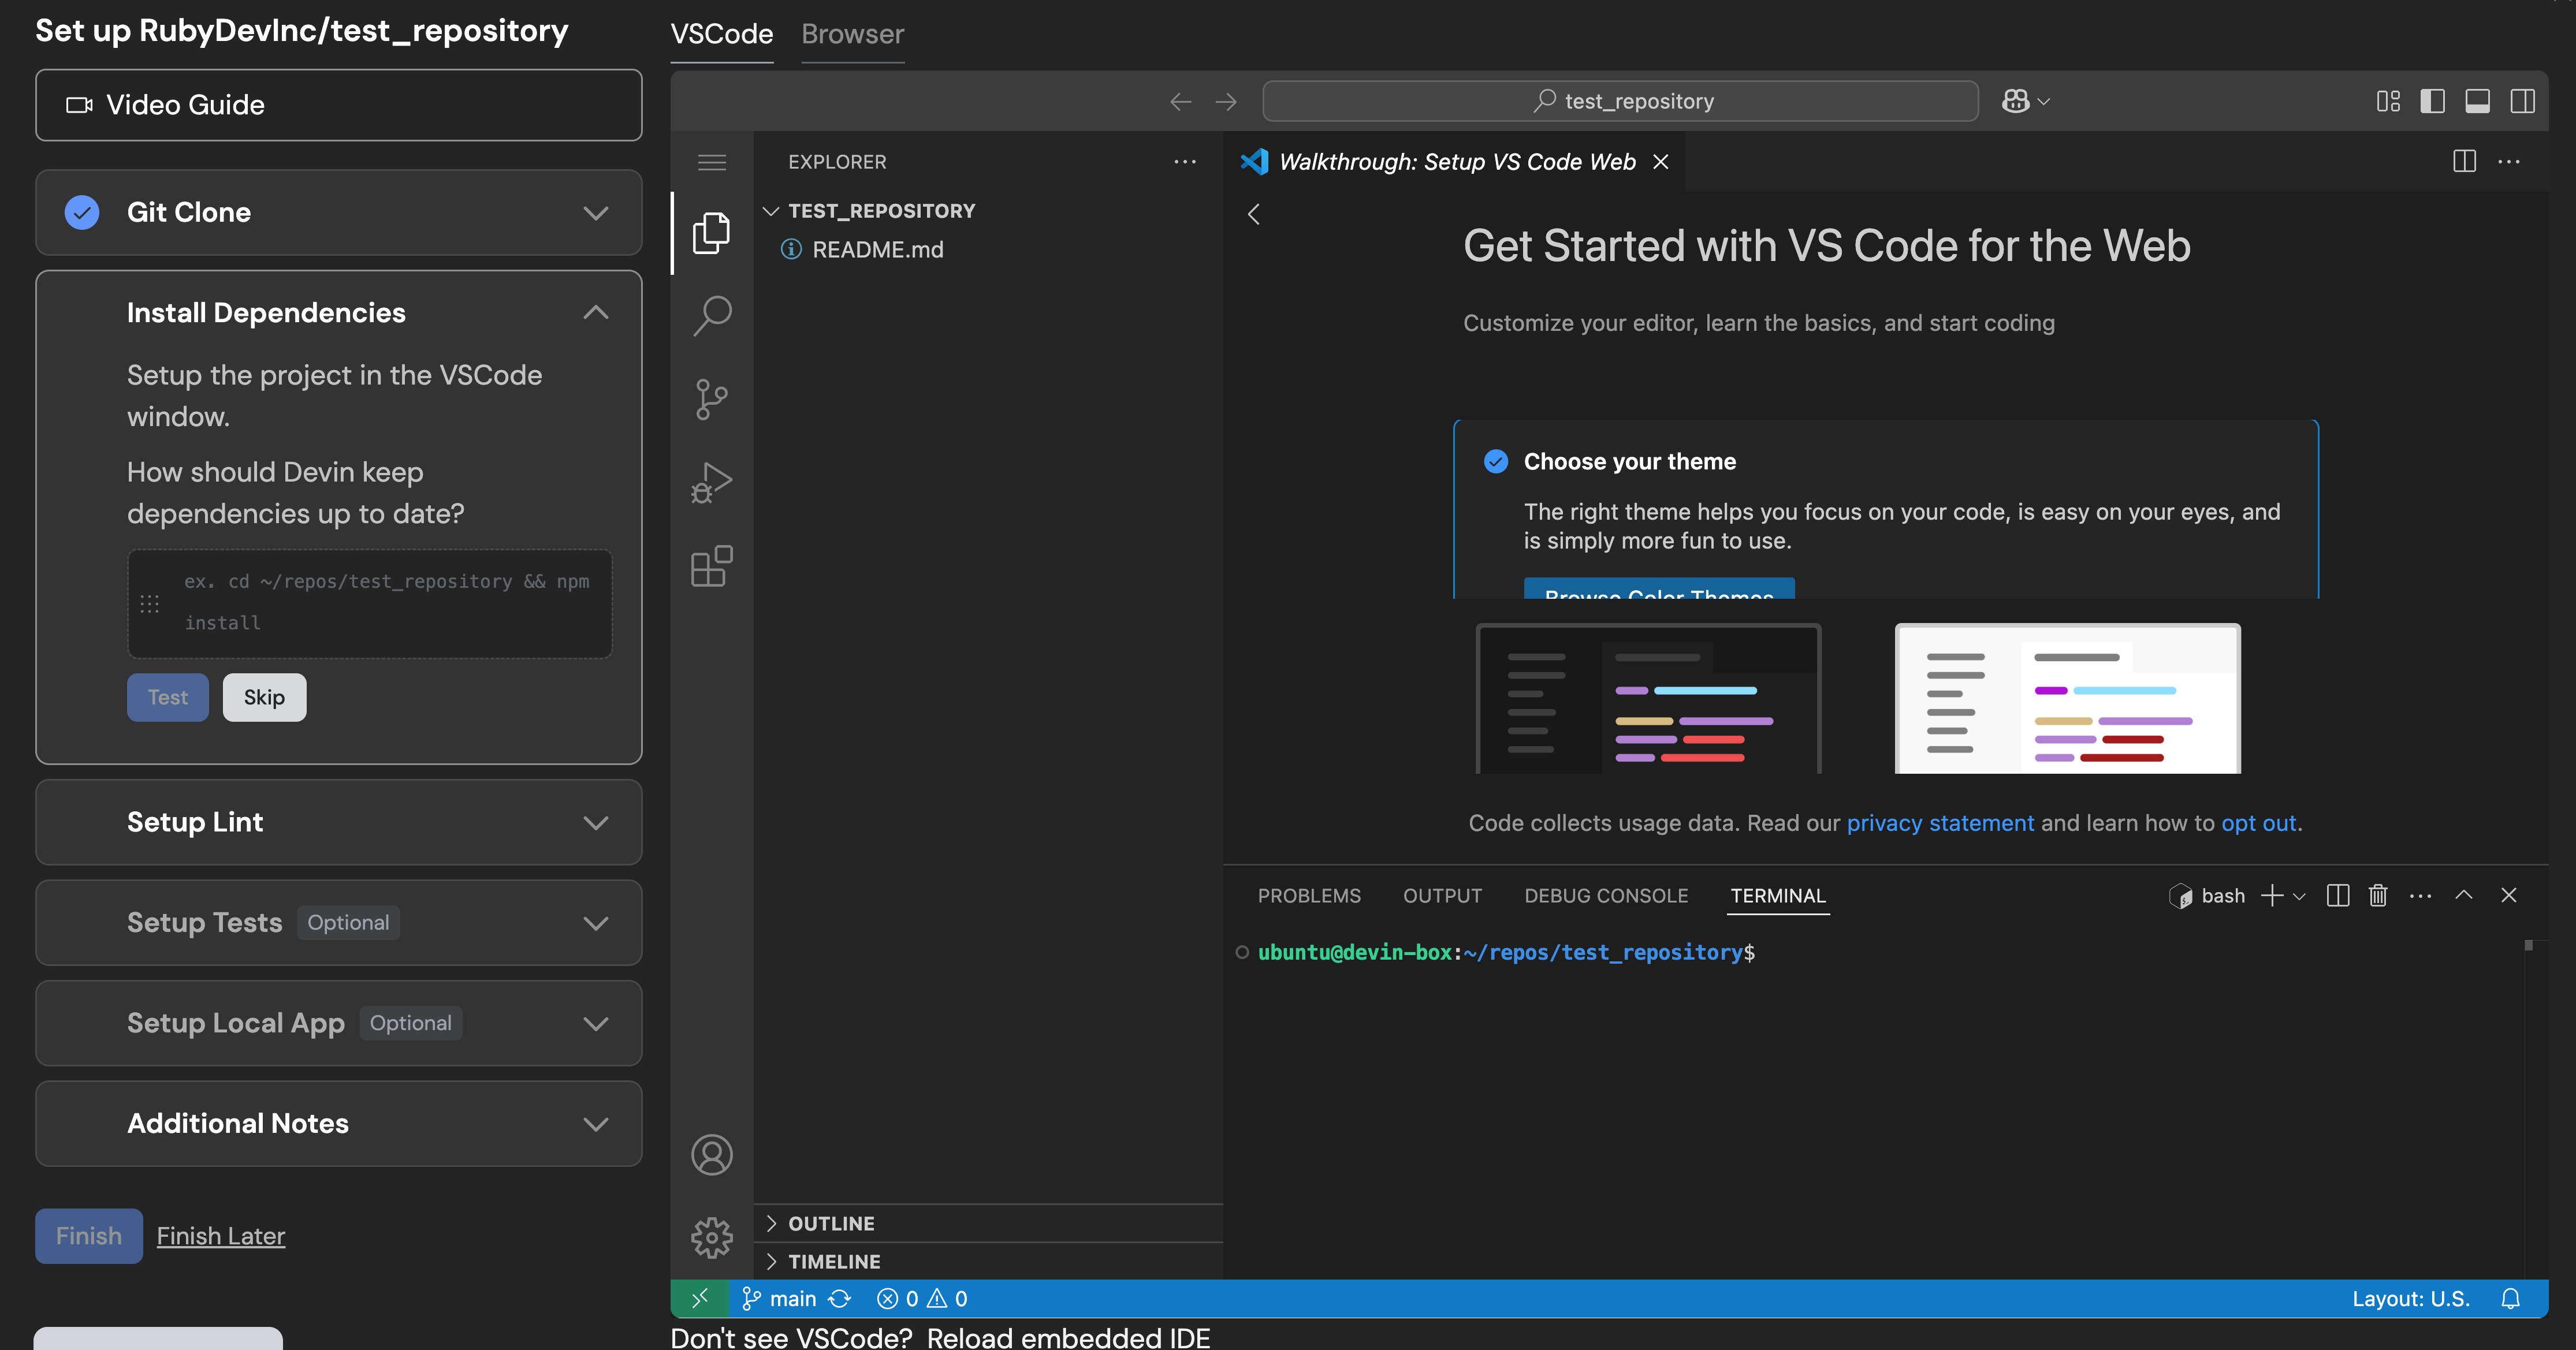This screenshot has width=2576, height=1350.
Task: Open the Source Control view
Action: point(711,399)
